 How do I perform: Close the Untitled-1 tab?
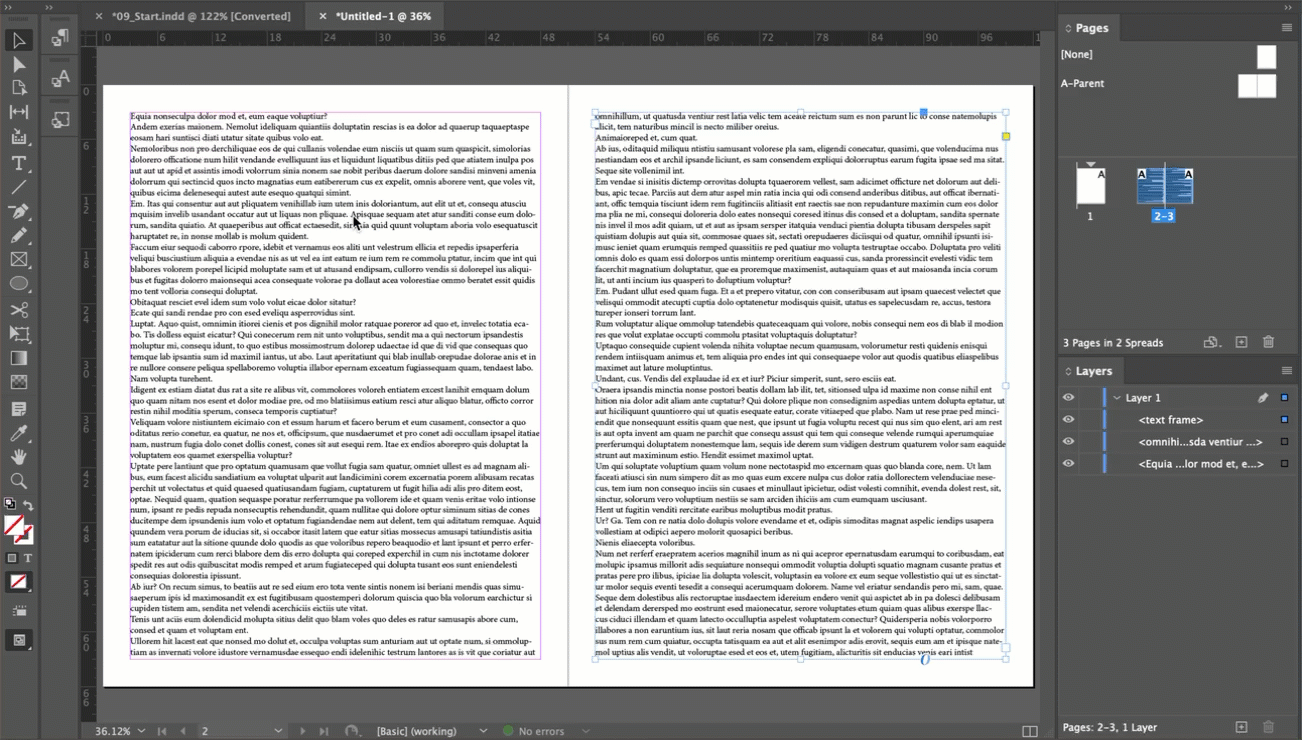322,16
